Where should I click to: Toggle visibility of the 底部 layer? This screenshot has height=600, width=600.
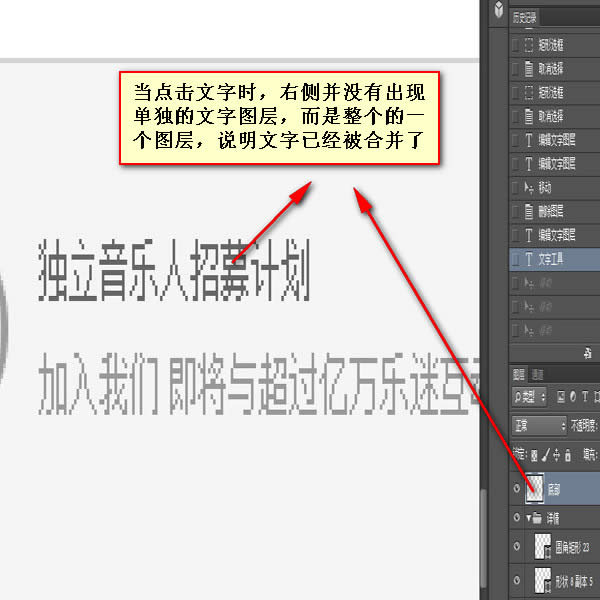tap(517, 488)
